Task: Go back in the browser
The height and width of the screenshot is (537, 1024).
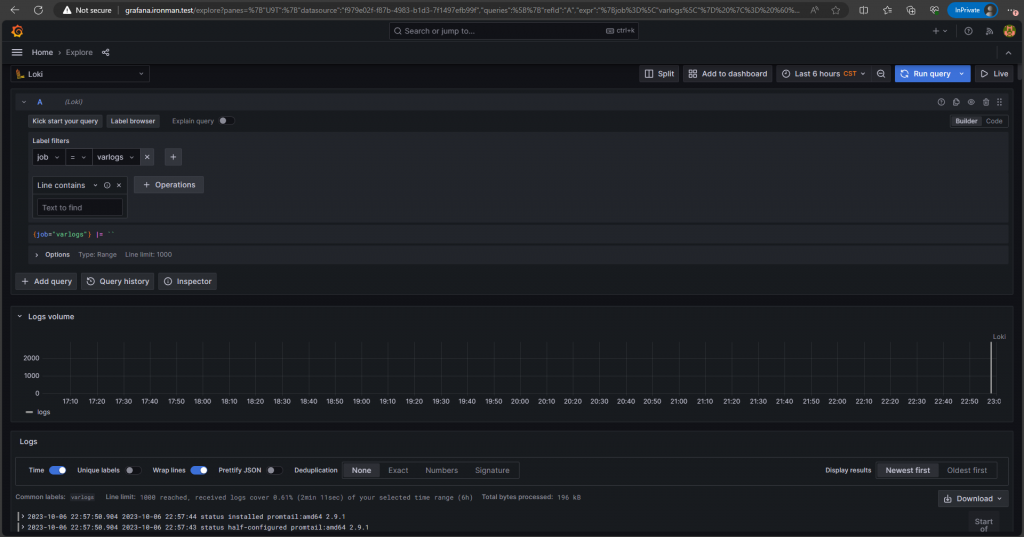Action: pos(14,10)
